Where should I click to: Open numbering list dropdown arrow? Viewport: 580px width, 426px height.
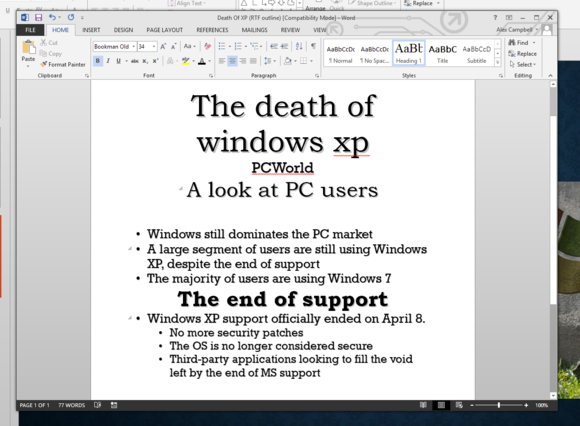pyautogui.click(x=246, y=47)
